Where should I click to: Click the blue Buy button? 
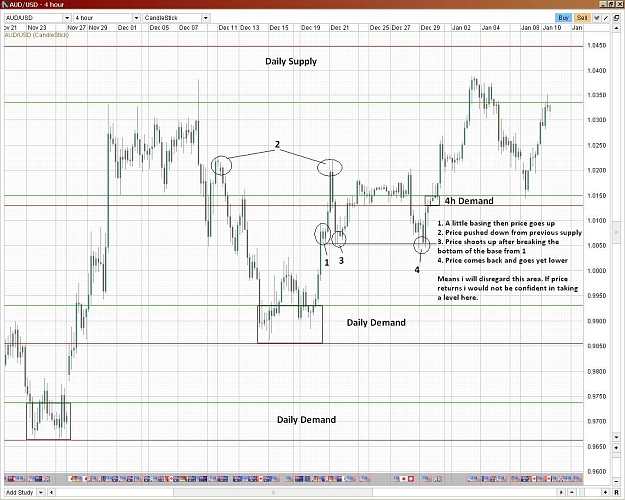[563, 18]
